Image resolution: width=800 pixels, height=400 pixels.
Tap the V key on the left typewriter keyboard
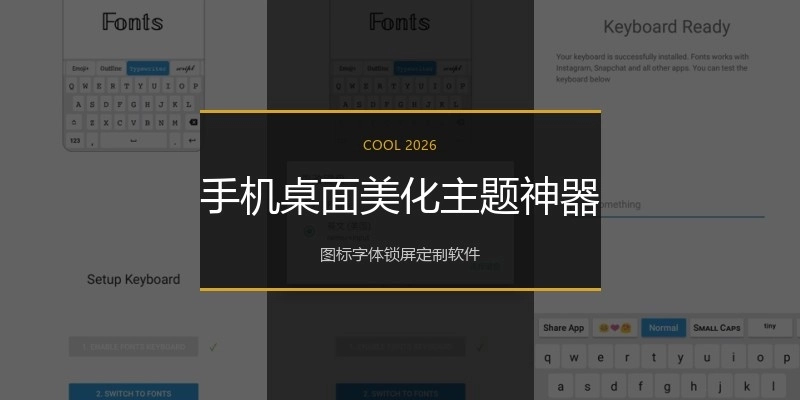(133, 122)
